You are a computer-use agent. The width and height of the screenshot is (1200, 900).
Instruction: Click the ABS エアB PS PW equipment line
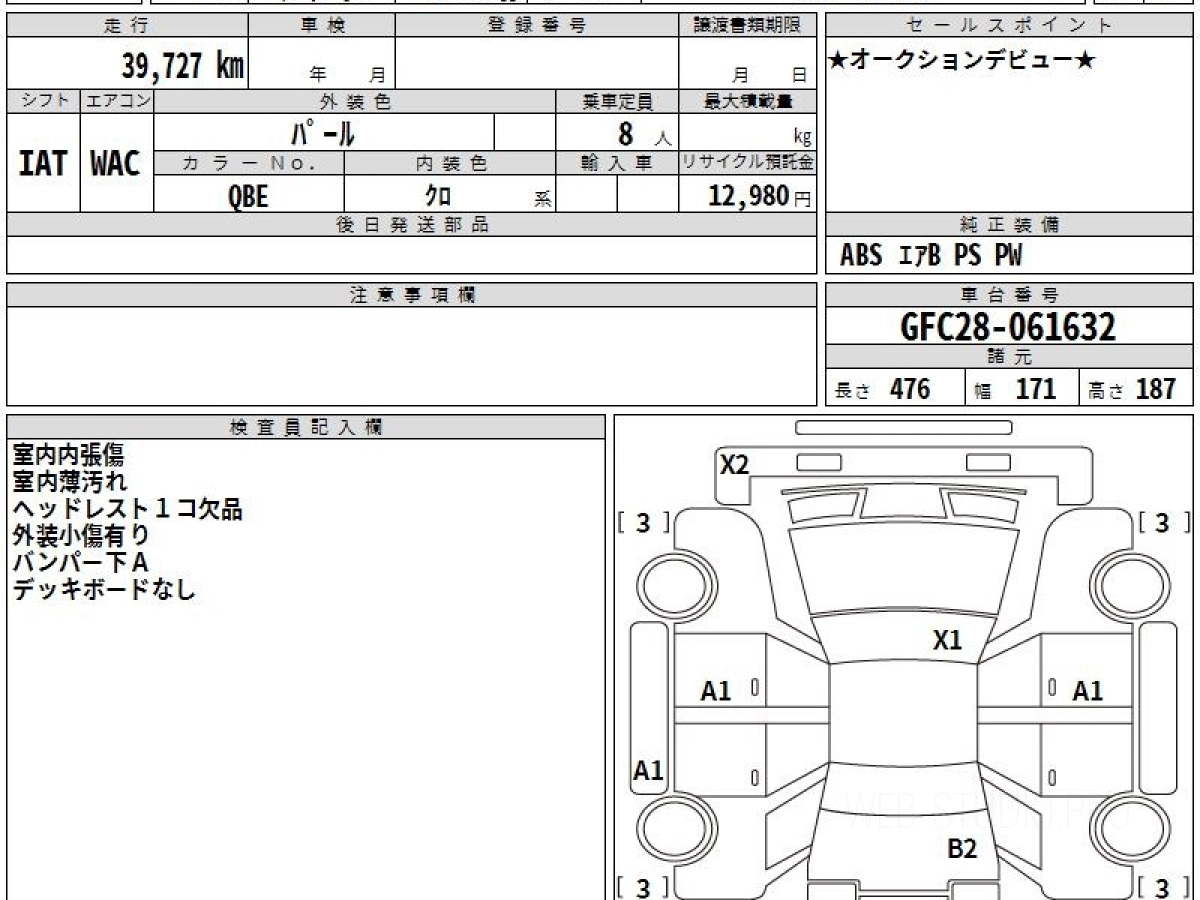pos(931,256)
